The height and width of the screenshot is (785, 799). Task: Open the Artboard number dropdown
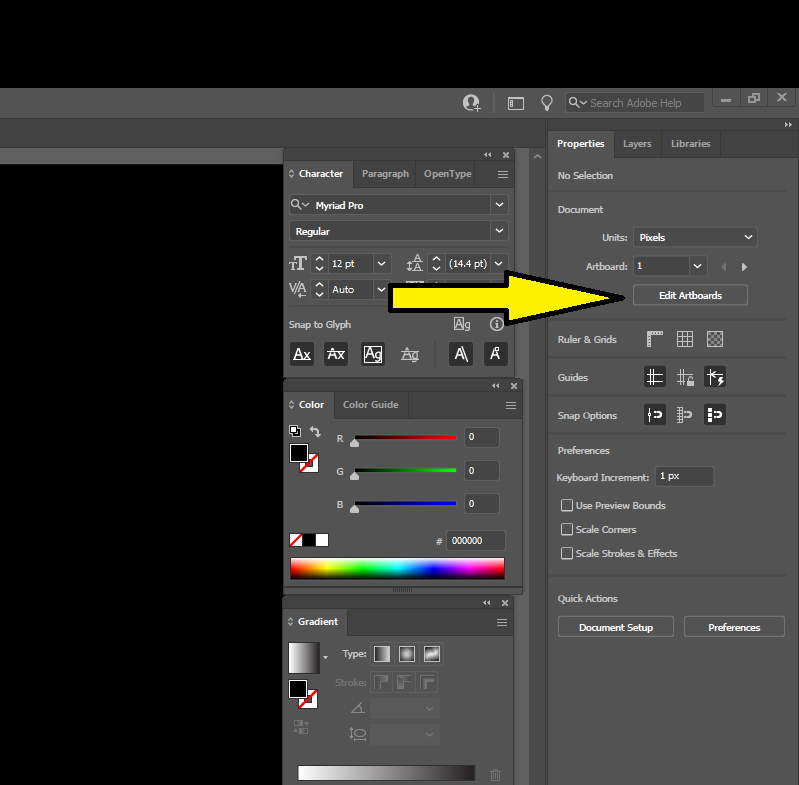coord(698,266)
